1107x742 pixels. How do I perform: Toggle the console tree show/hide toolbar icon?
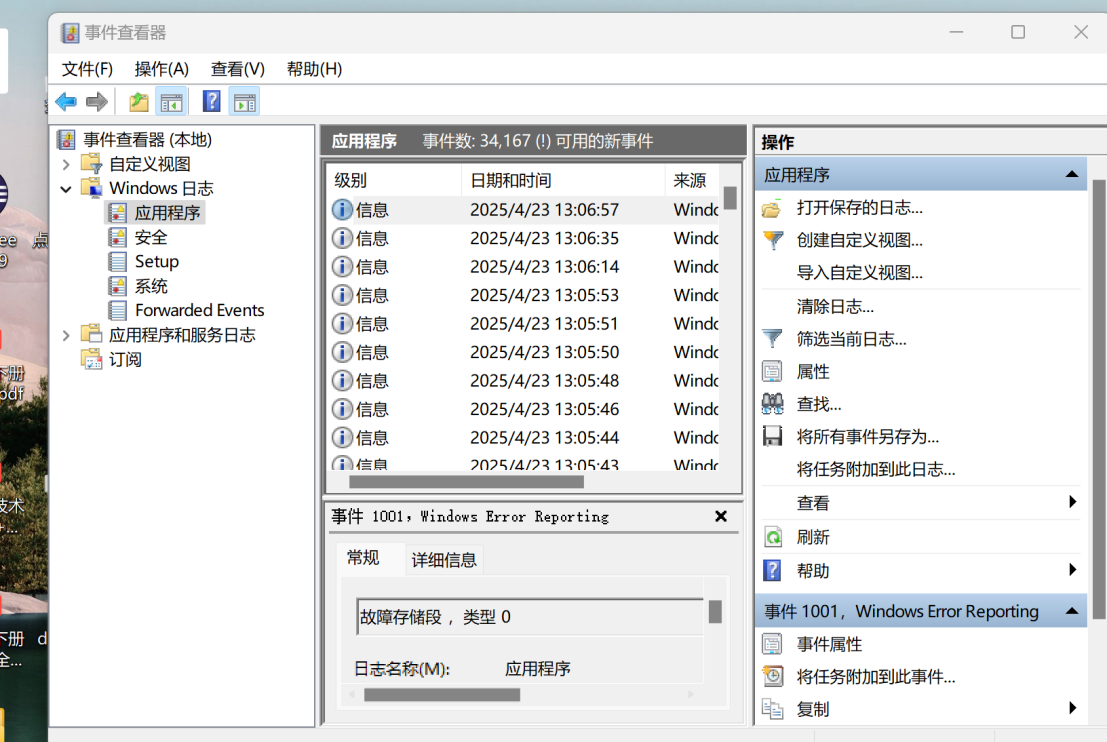coord(171,102)
